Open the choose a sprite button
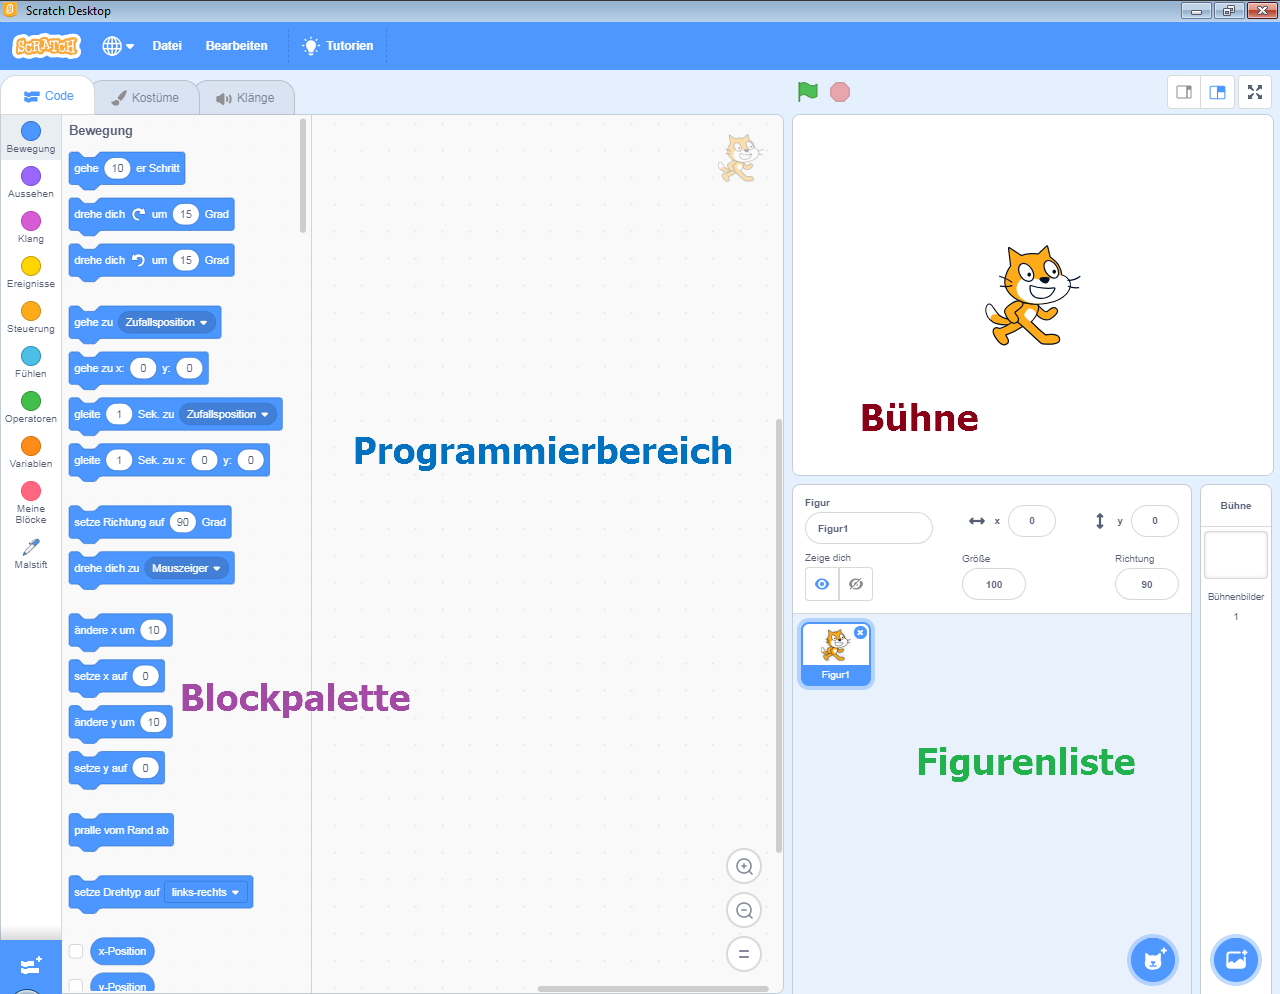 click(x=1152, y=960)
